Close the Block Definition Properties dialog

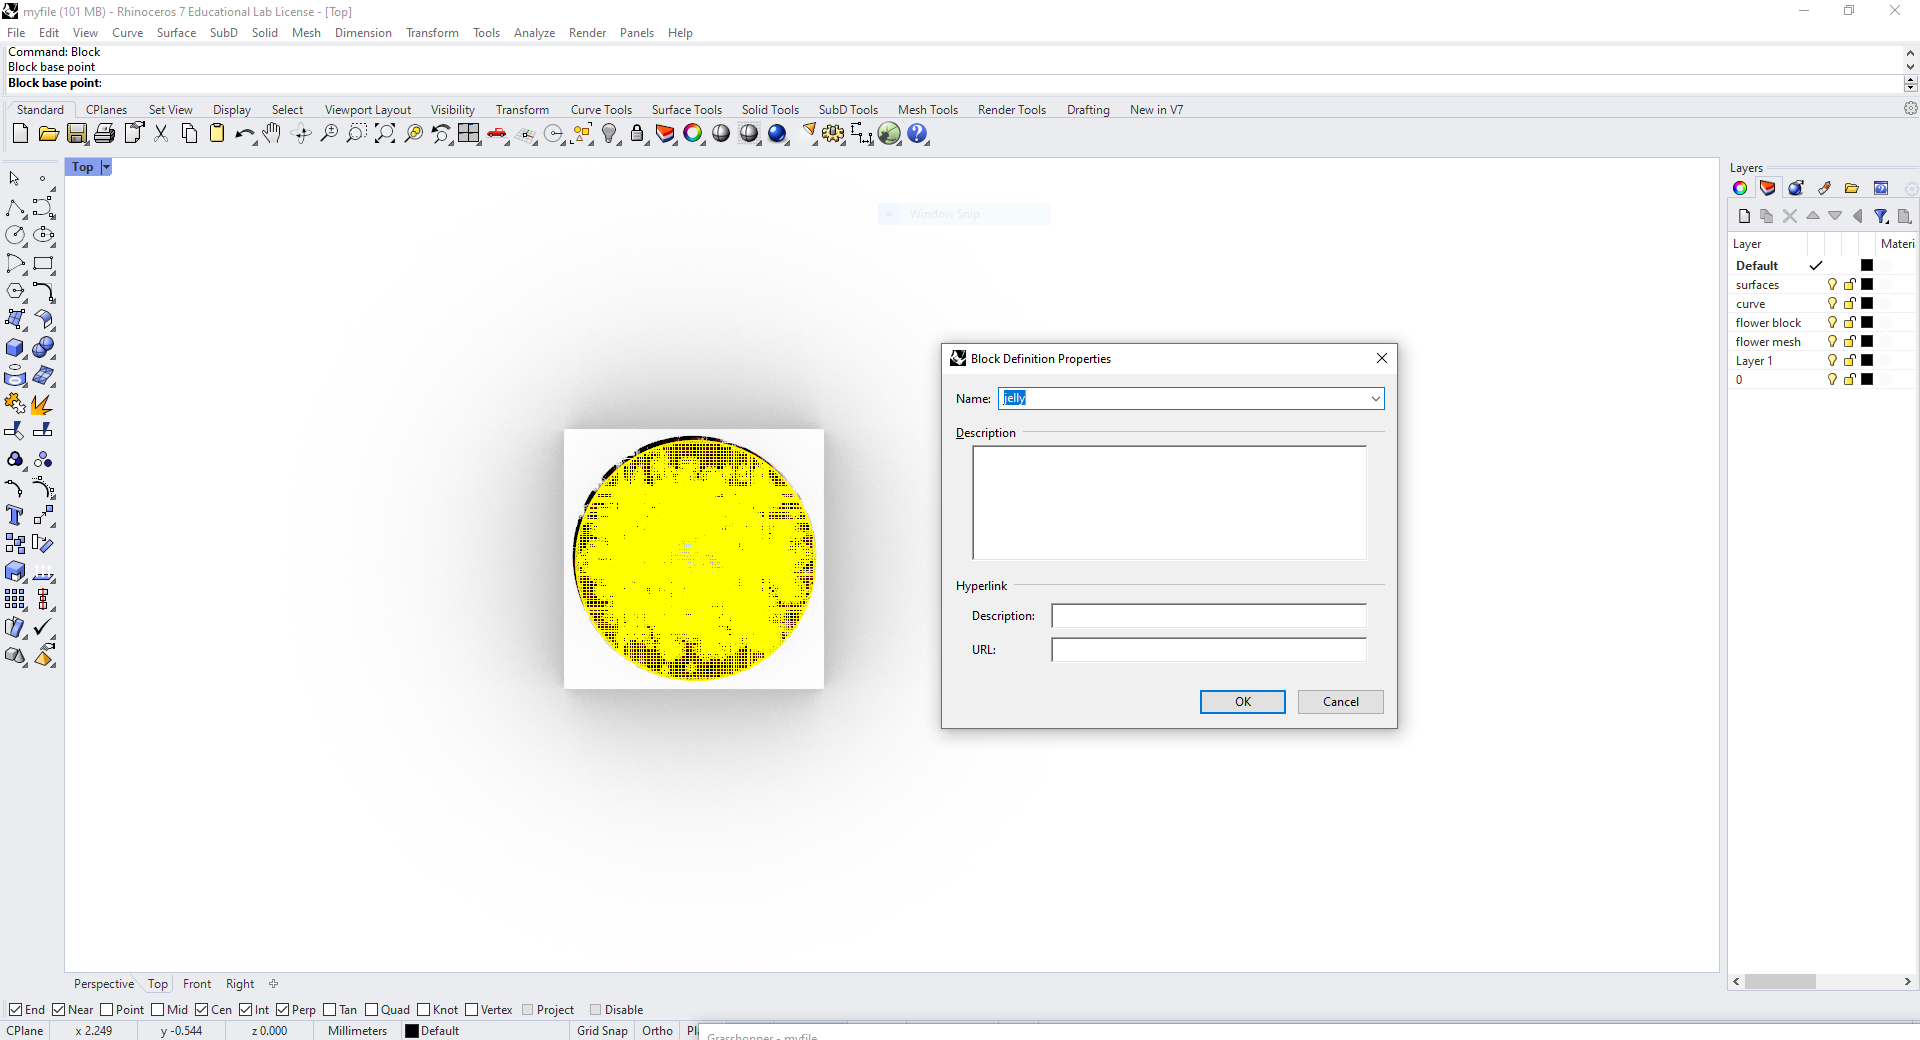1382,358
